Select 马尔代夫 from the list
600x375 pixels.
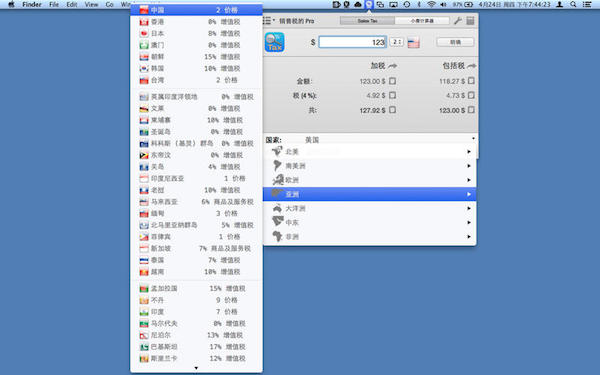tap(196, 324)
